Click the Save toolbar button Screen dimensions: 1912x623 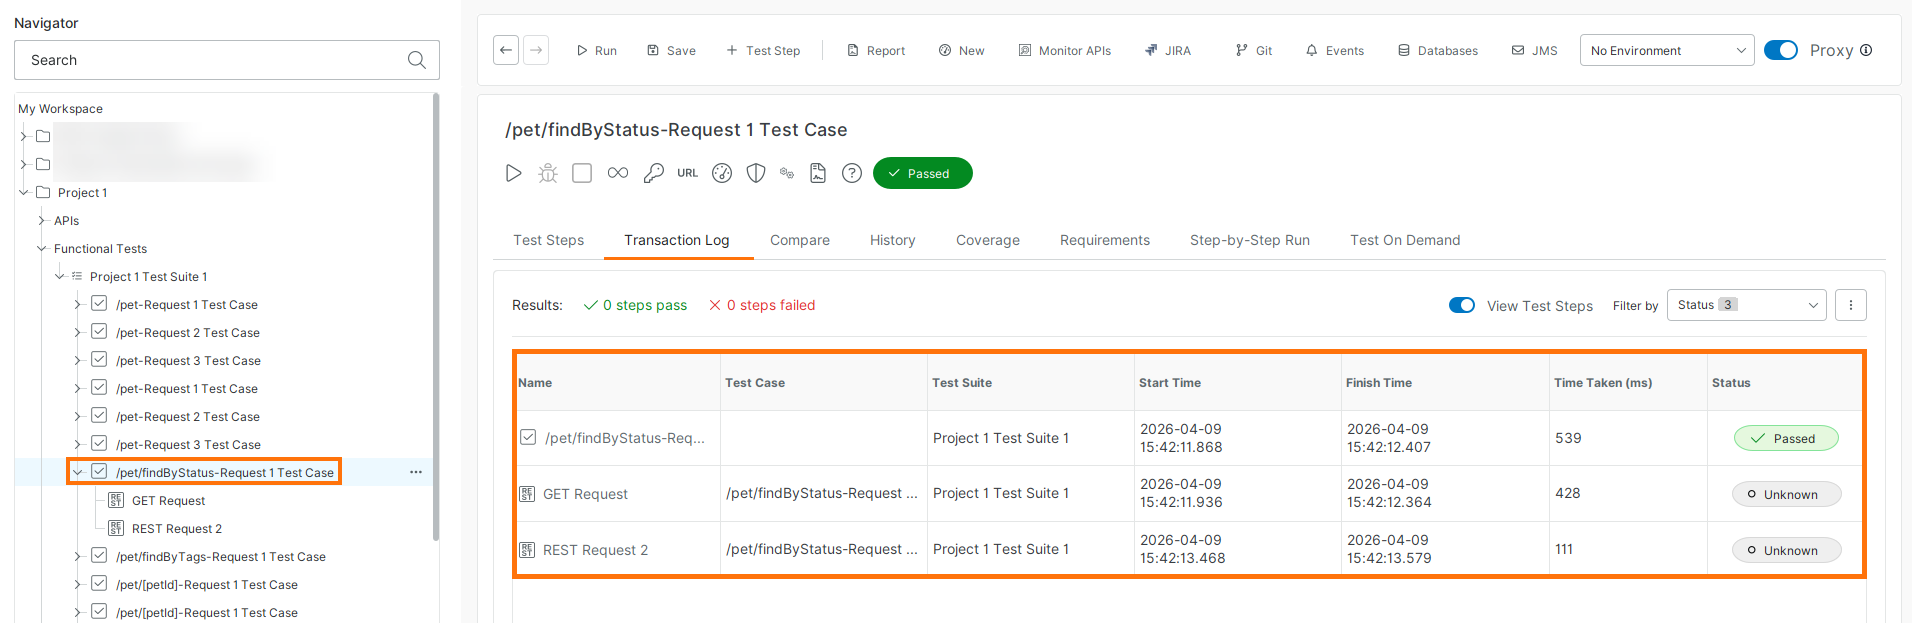click(671, 50)
